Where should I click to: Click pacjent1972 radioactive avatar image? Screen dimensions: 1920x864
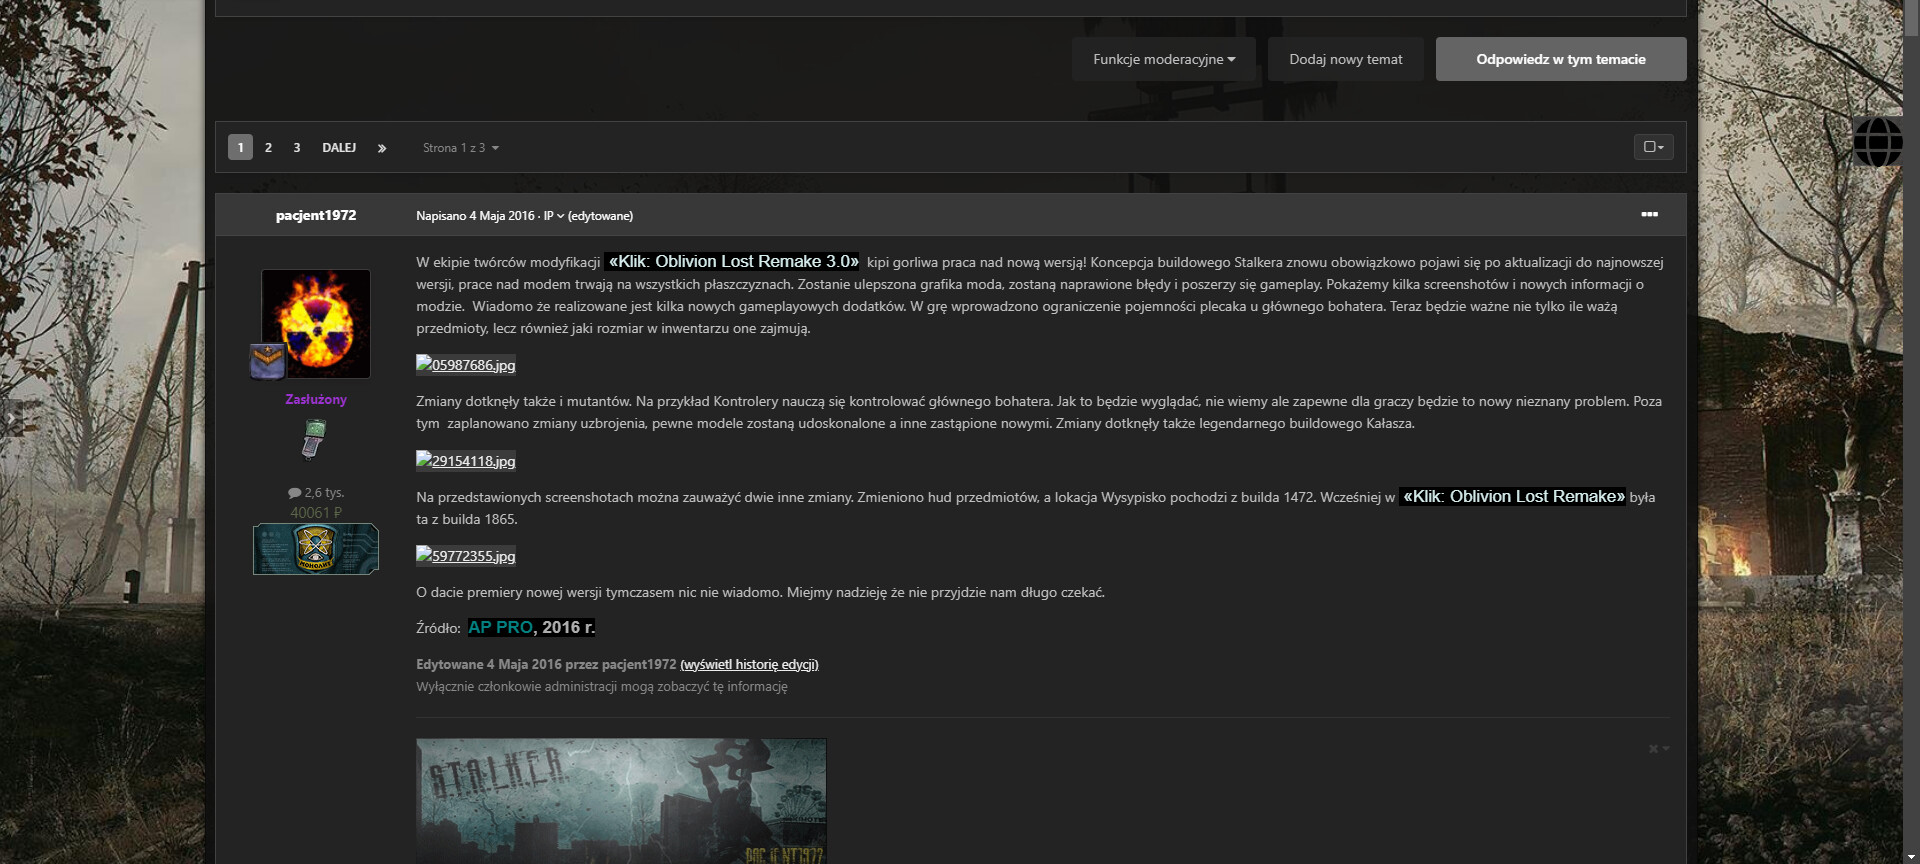point(316,324)
